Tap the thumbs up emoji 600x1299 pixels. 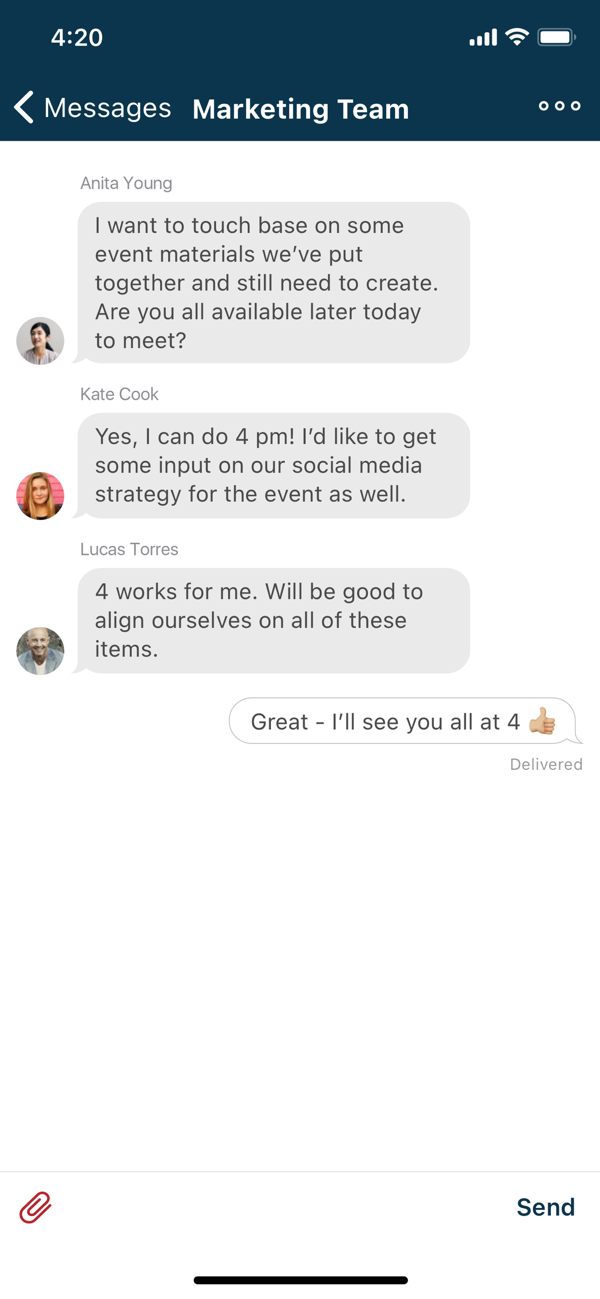(542, 721)
